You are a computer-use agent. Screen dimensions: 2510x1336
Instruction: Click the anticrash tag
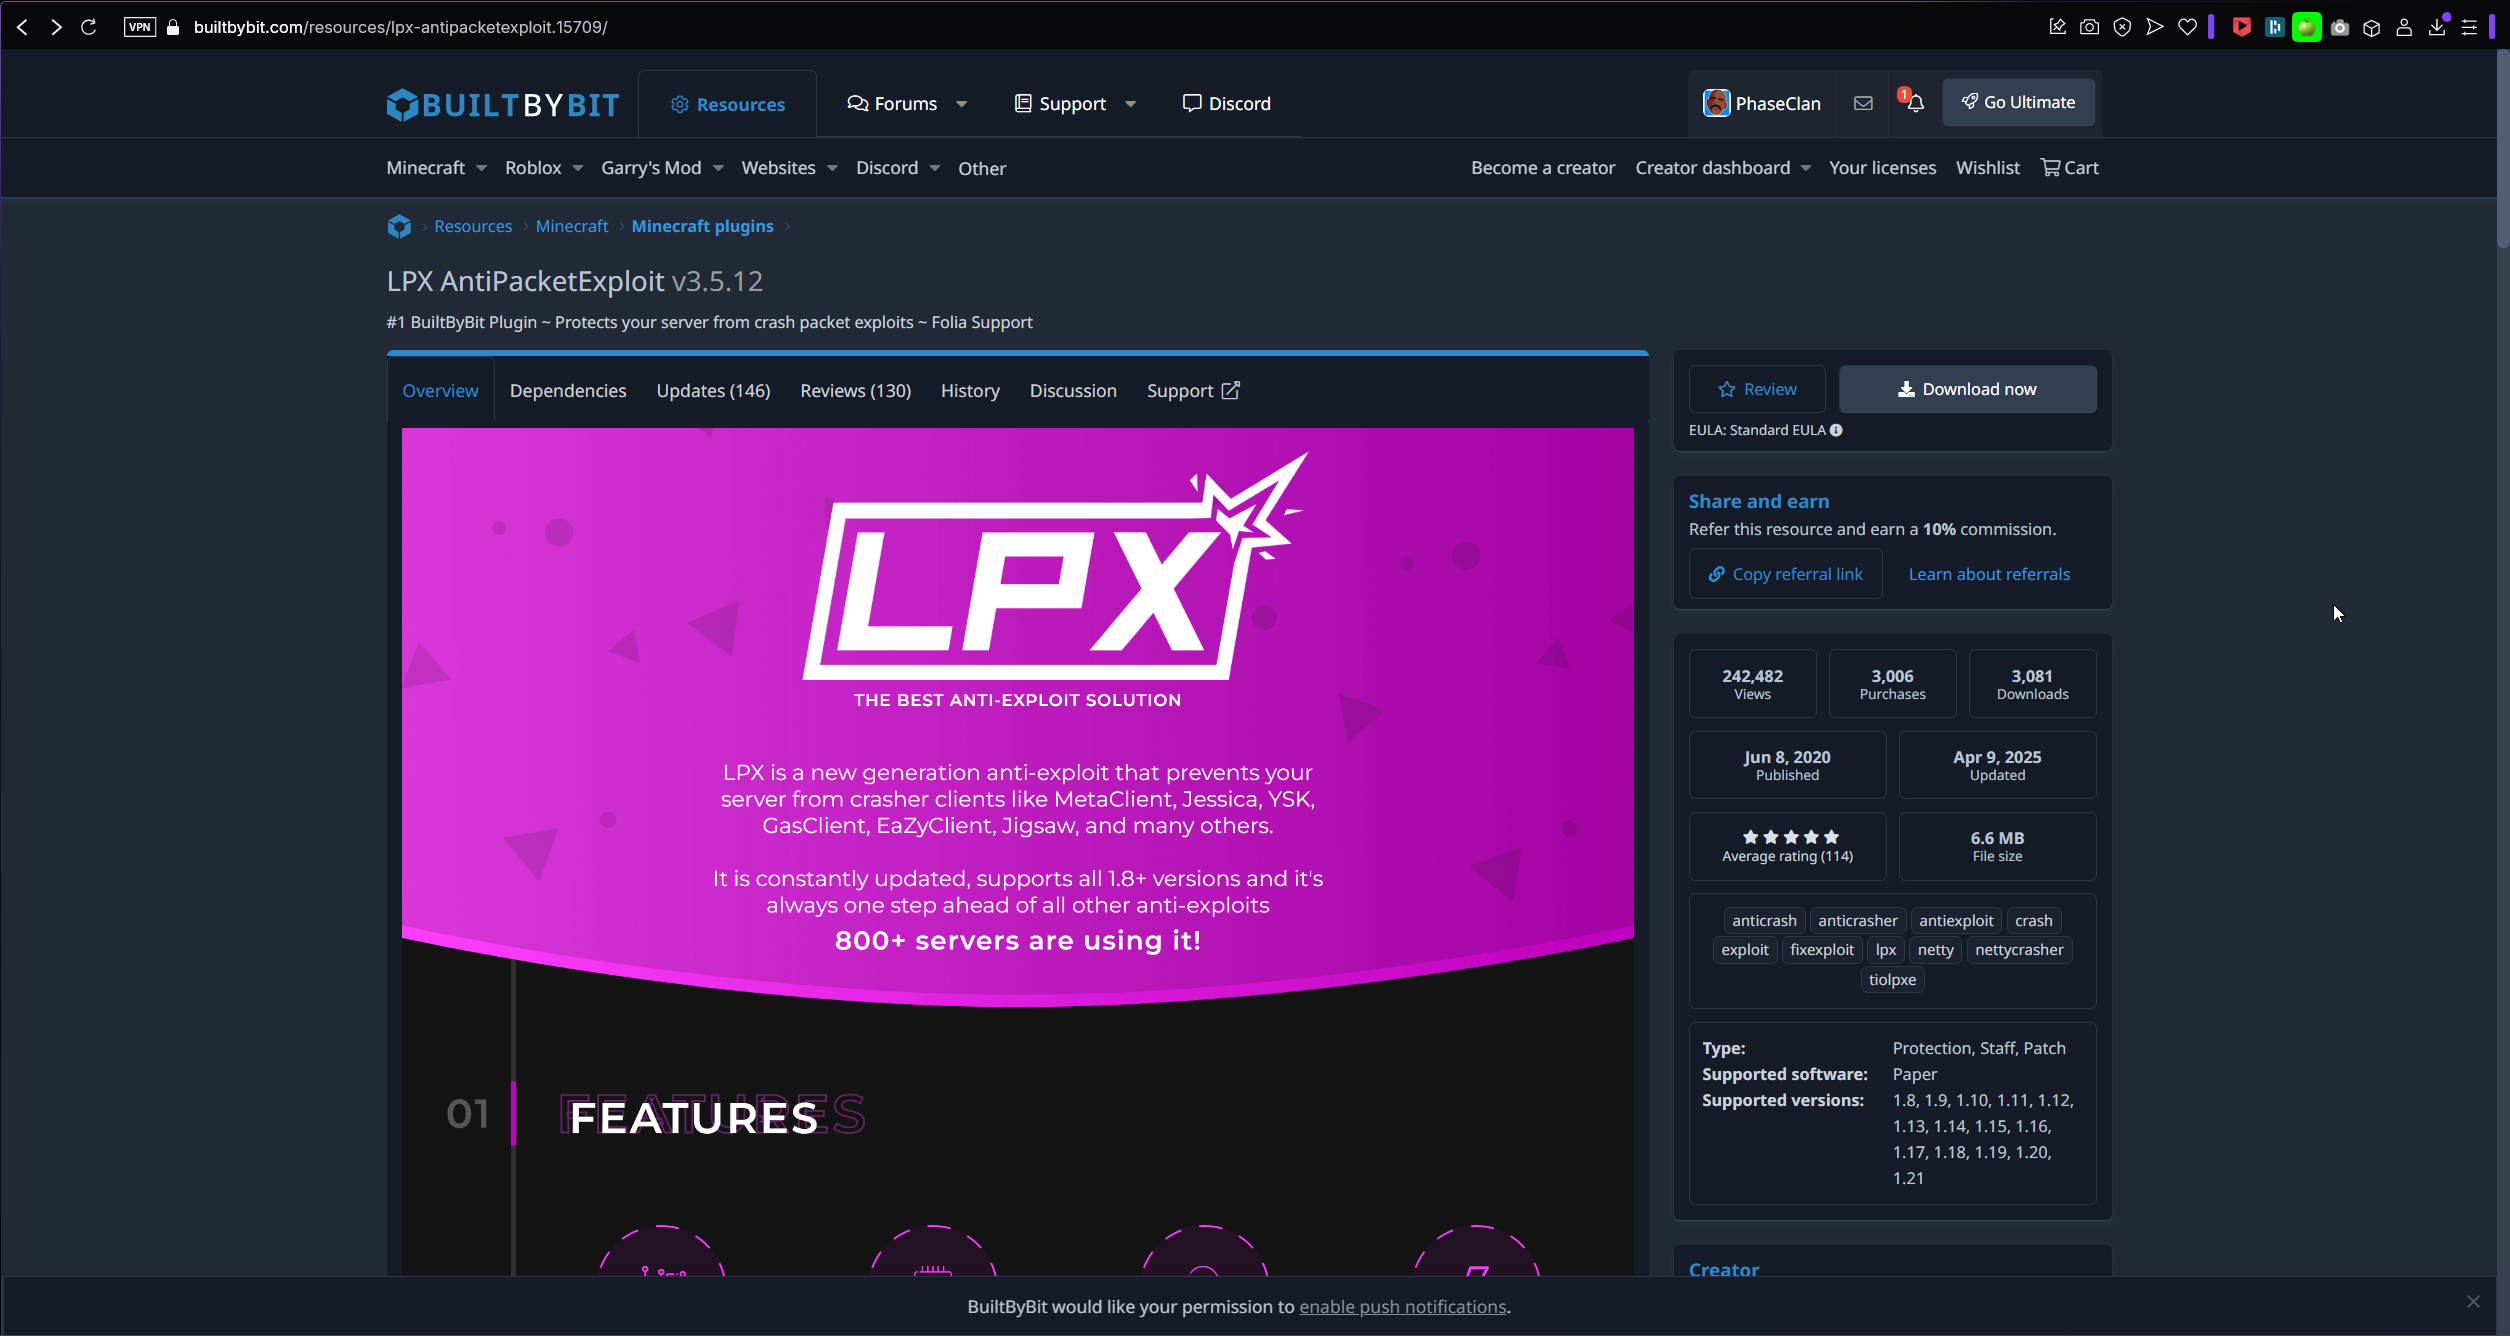pyautogui.click(x=1763, y=920)
